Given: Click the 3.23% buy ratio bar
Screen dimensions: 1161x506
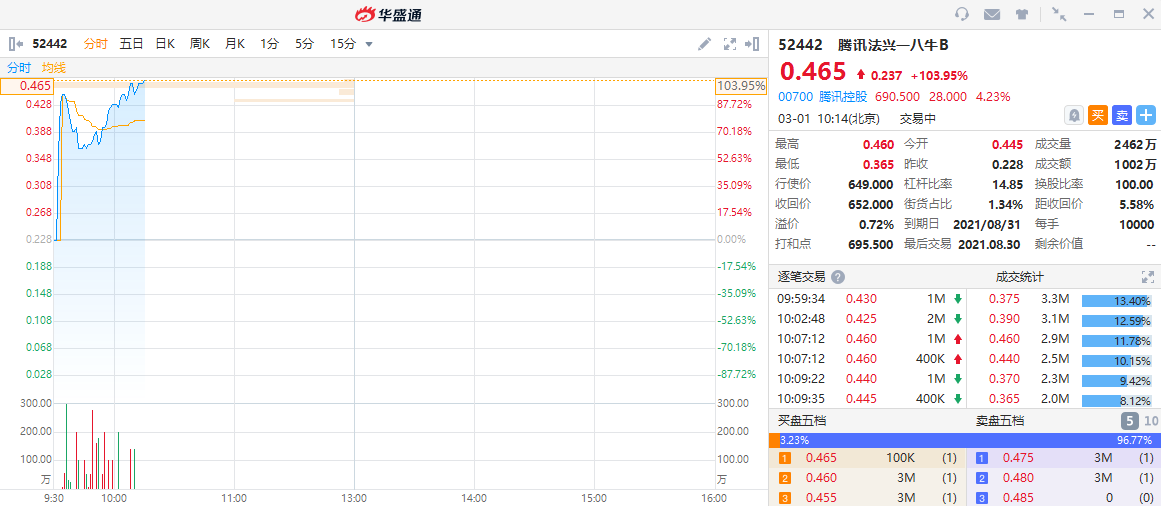Looking at the screenshot, I should point(775,440).
